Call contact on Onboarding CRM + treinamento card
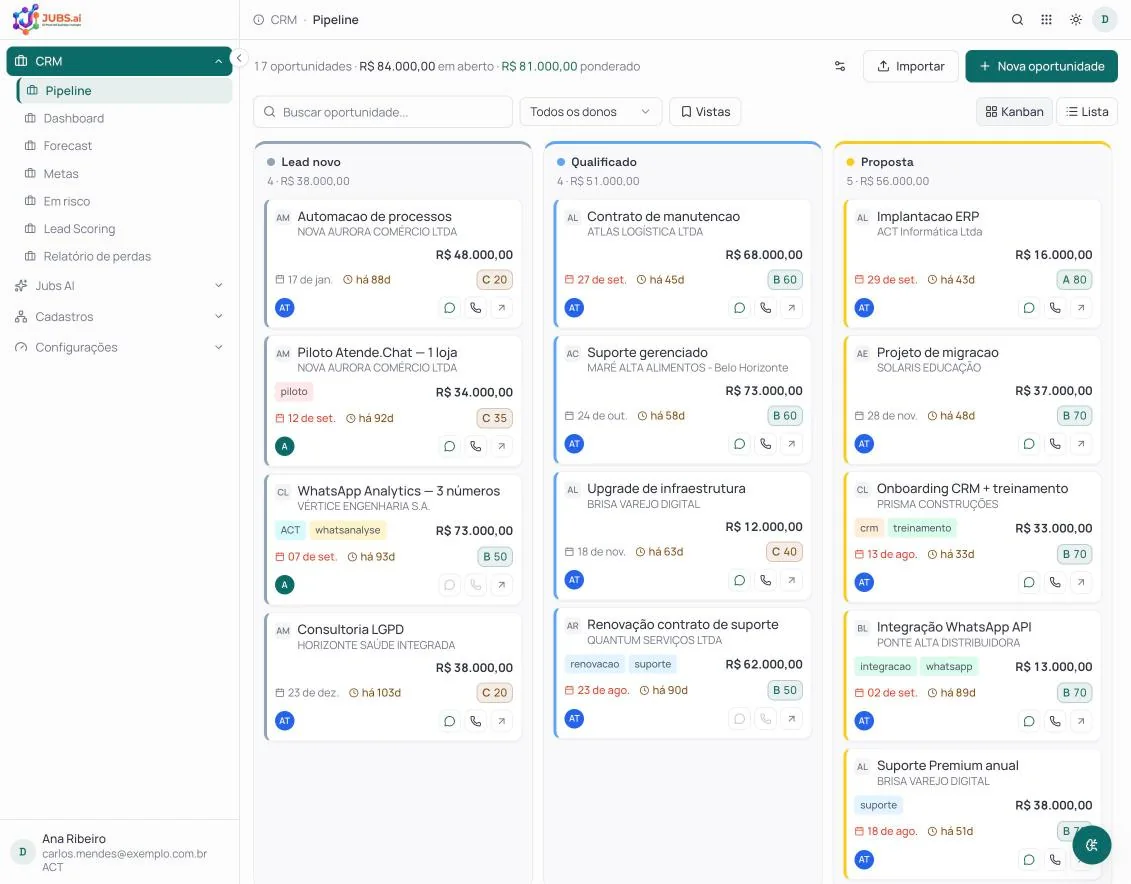The width and height of the screenshot is (1131, 884). tap(1055, 583)
